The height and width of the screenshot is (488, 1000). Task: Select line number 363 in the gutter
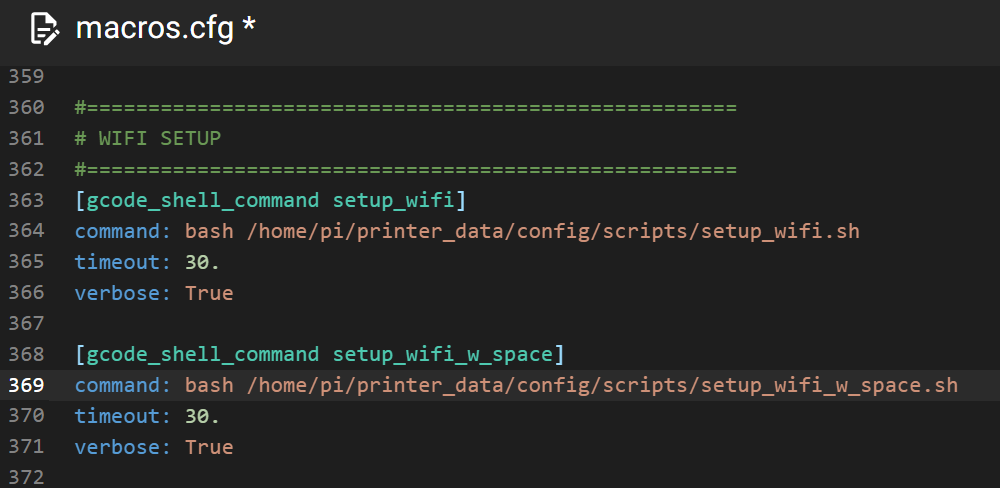[26, 201]
